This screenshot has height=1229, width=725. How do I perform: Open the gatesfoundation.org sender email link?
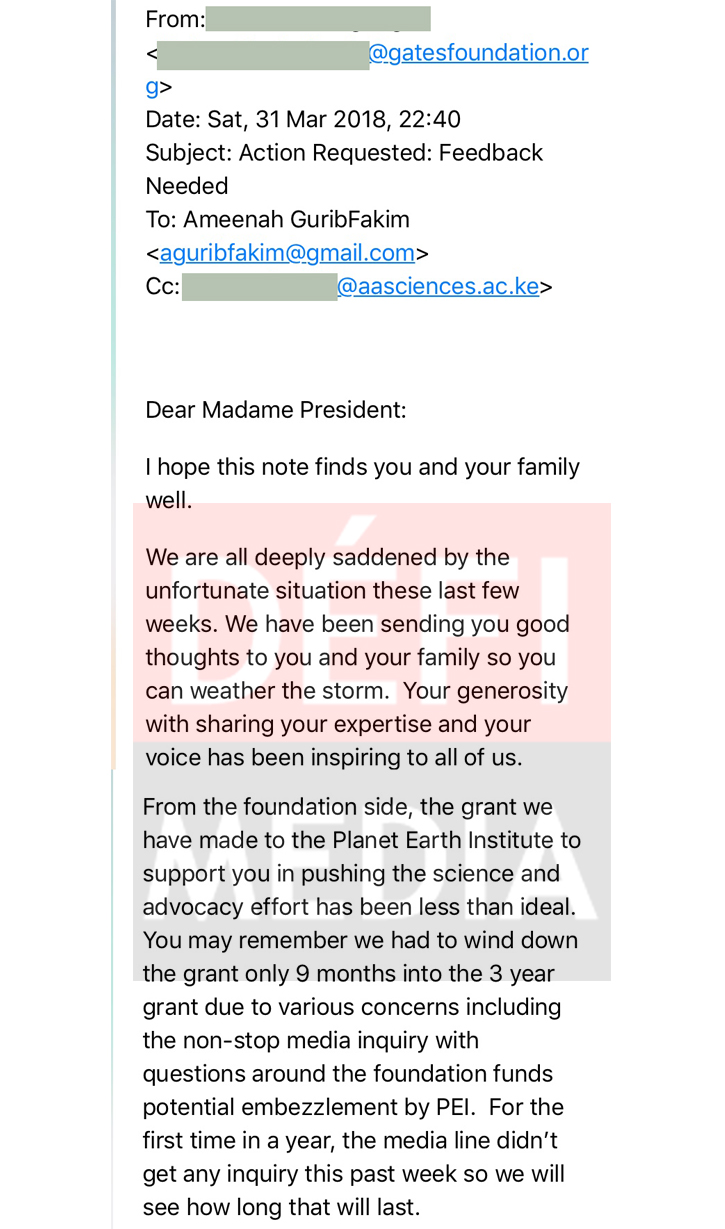click(x=478, y=53)
